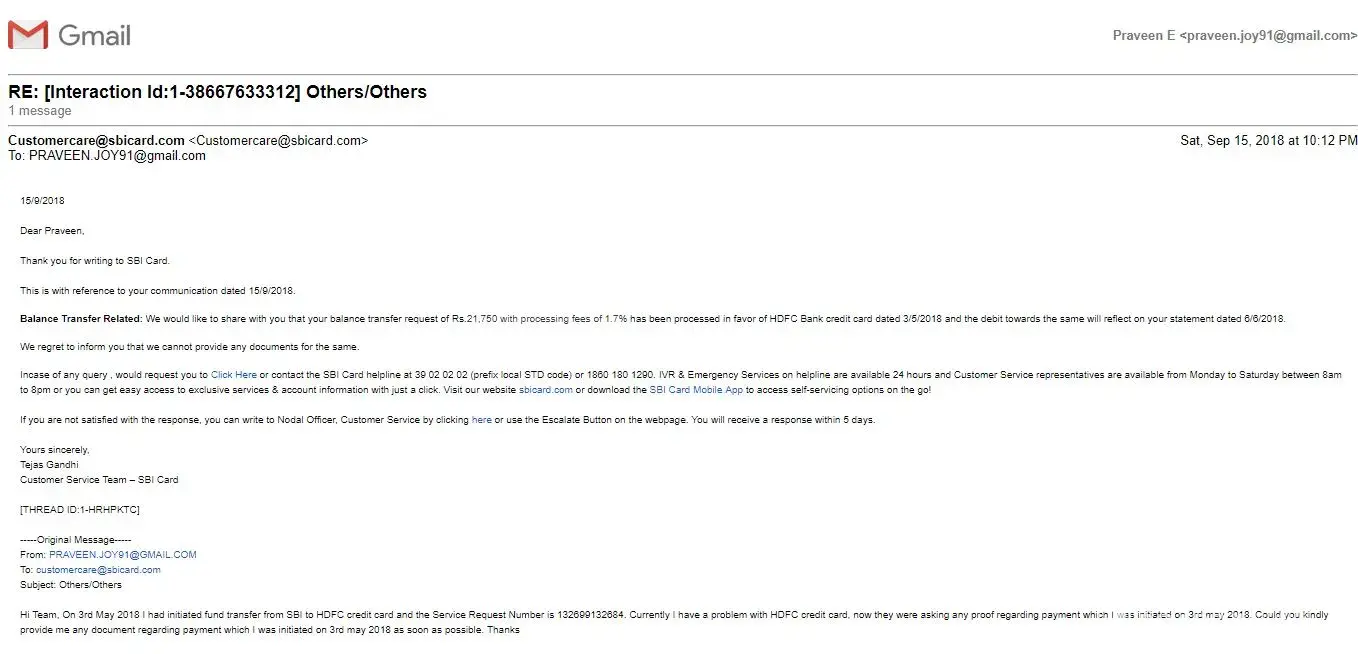Click the "here" Nodal Officer link
The image size is (1358, 654).
tap(481, 420)
